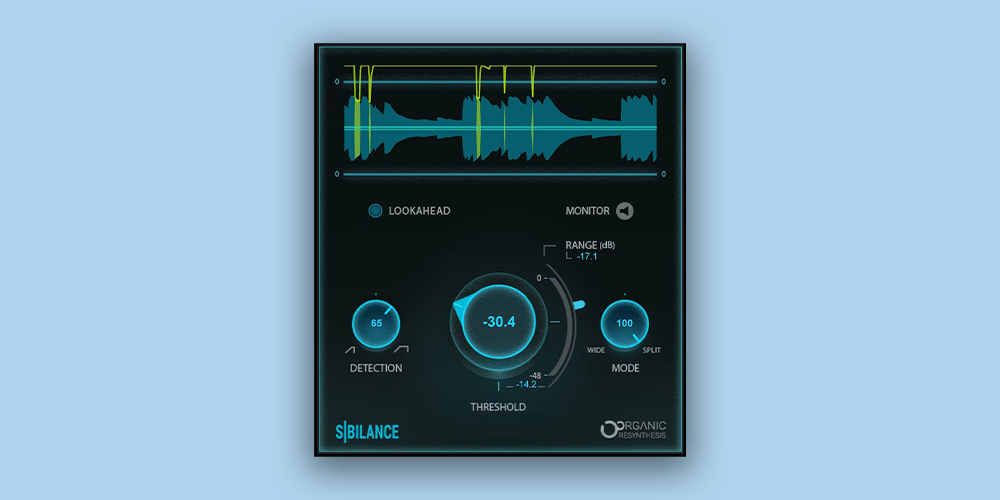Click the -48 range scale marking
Screen dimensions: 1000x500
(534, 376)
